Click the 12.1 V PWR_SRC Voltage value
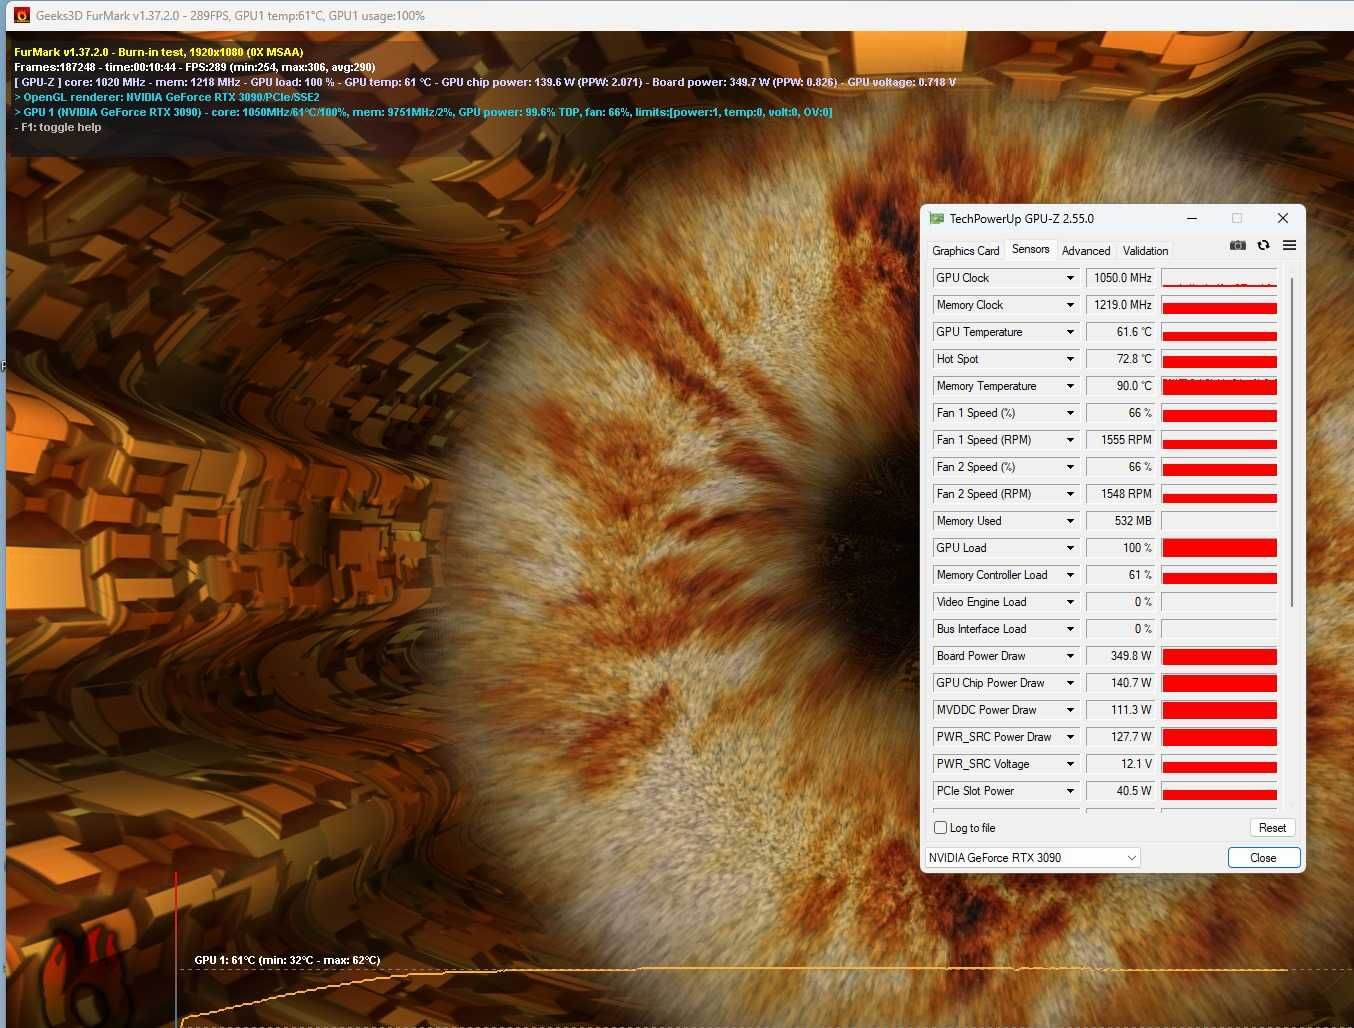Image resolution: width=1354 pixels, height=1028 pixels. click(1121, 764)
